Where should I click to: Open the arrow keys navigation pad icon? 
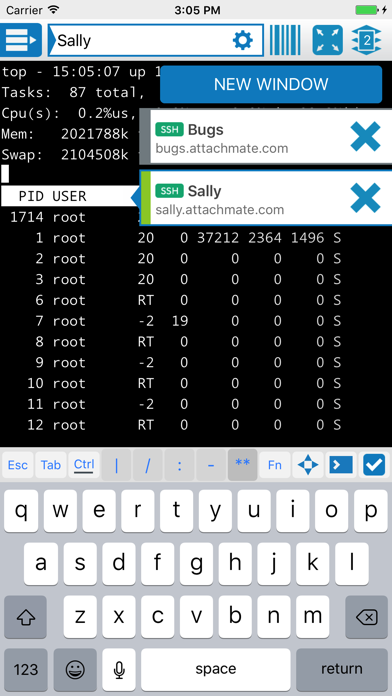pyautogui.click(x=308, y=465)
